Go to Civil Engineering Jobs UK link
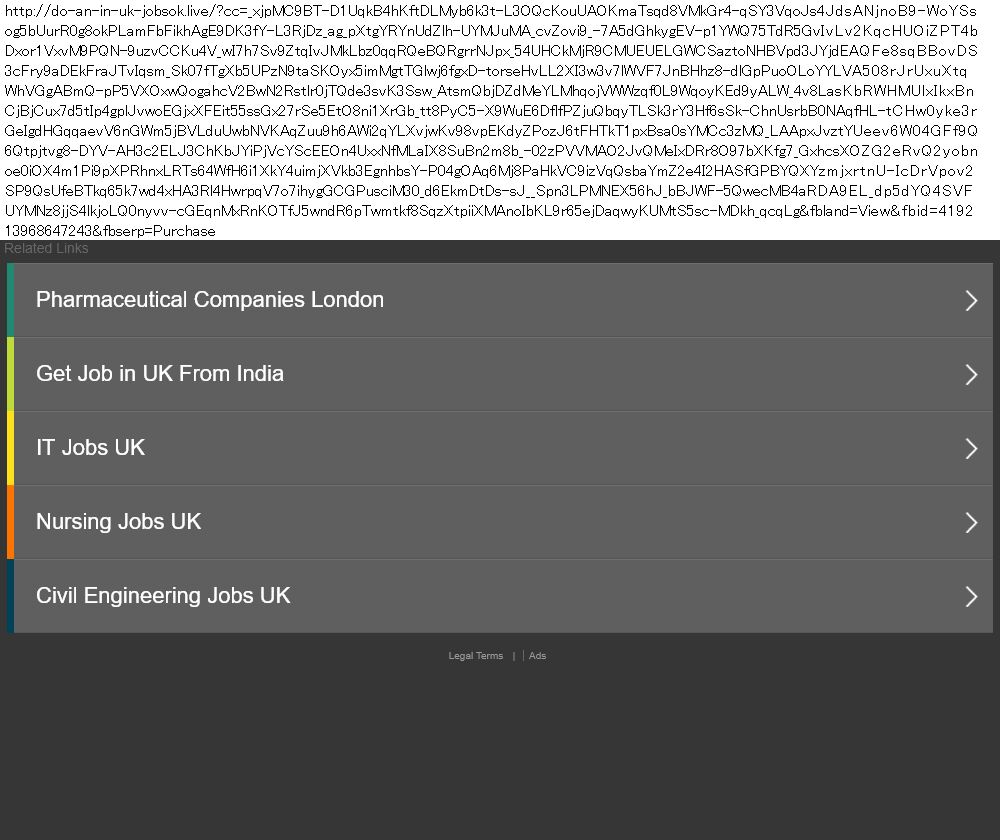Image resolution: width=1000 pixels, height=840 pixels. point(163,596)
